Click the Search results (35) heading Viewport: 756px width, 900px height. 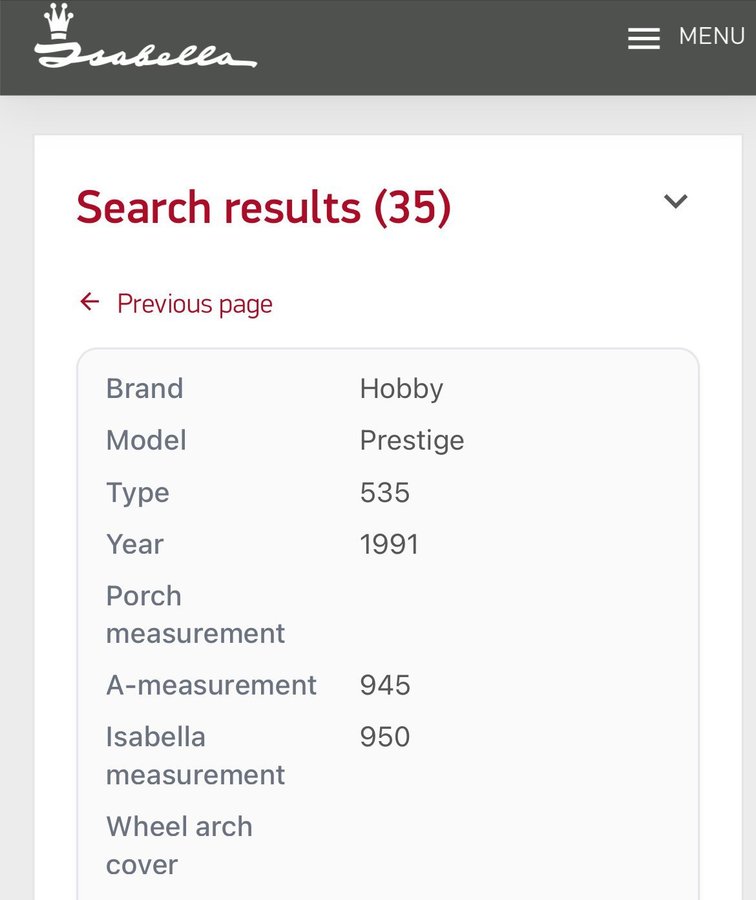coord(263,208)
